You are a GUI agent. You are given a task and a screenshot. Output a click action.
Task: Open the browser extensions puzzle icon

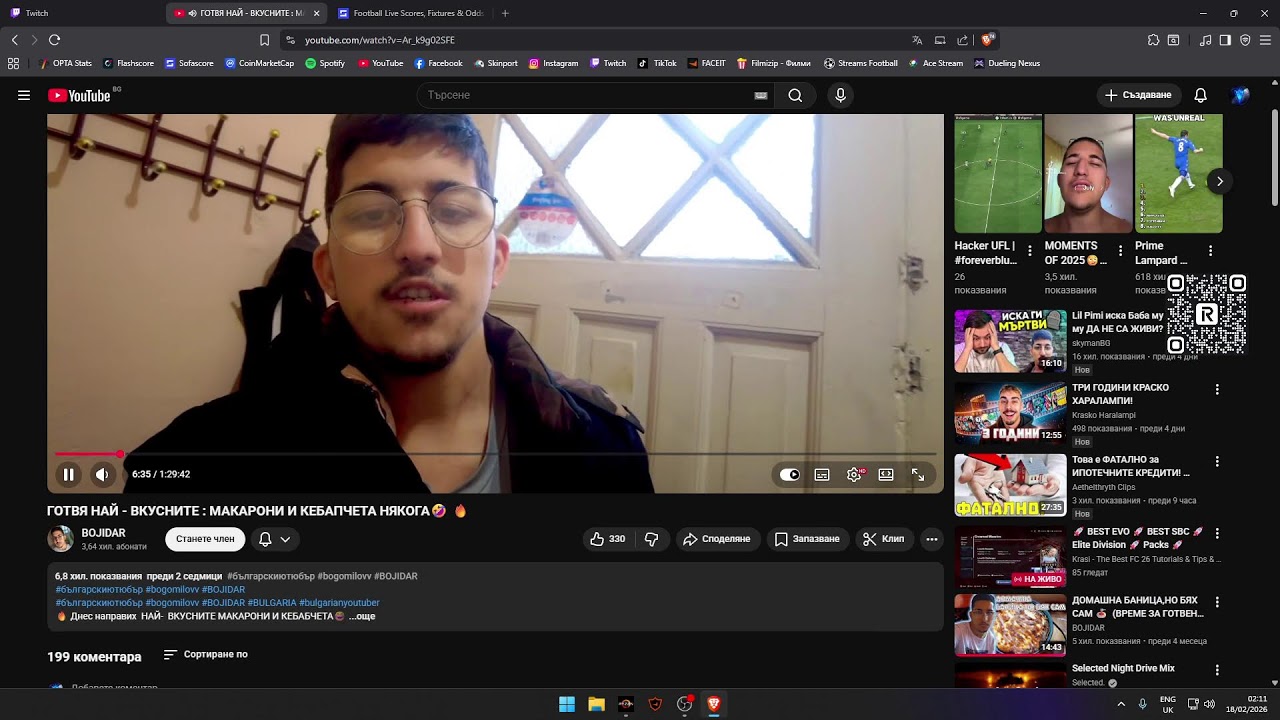(1153, 40)
